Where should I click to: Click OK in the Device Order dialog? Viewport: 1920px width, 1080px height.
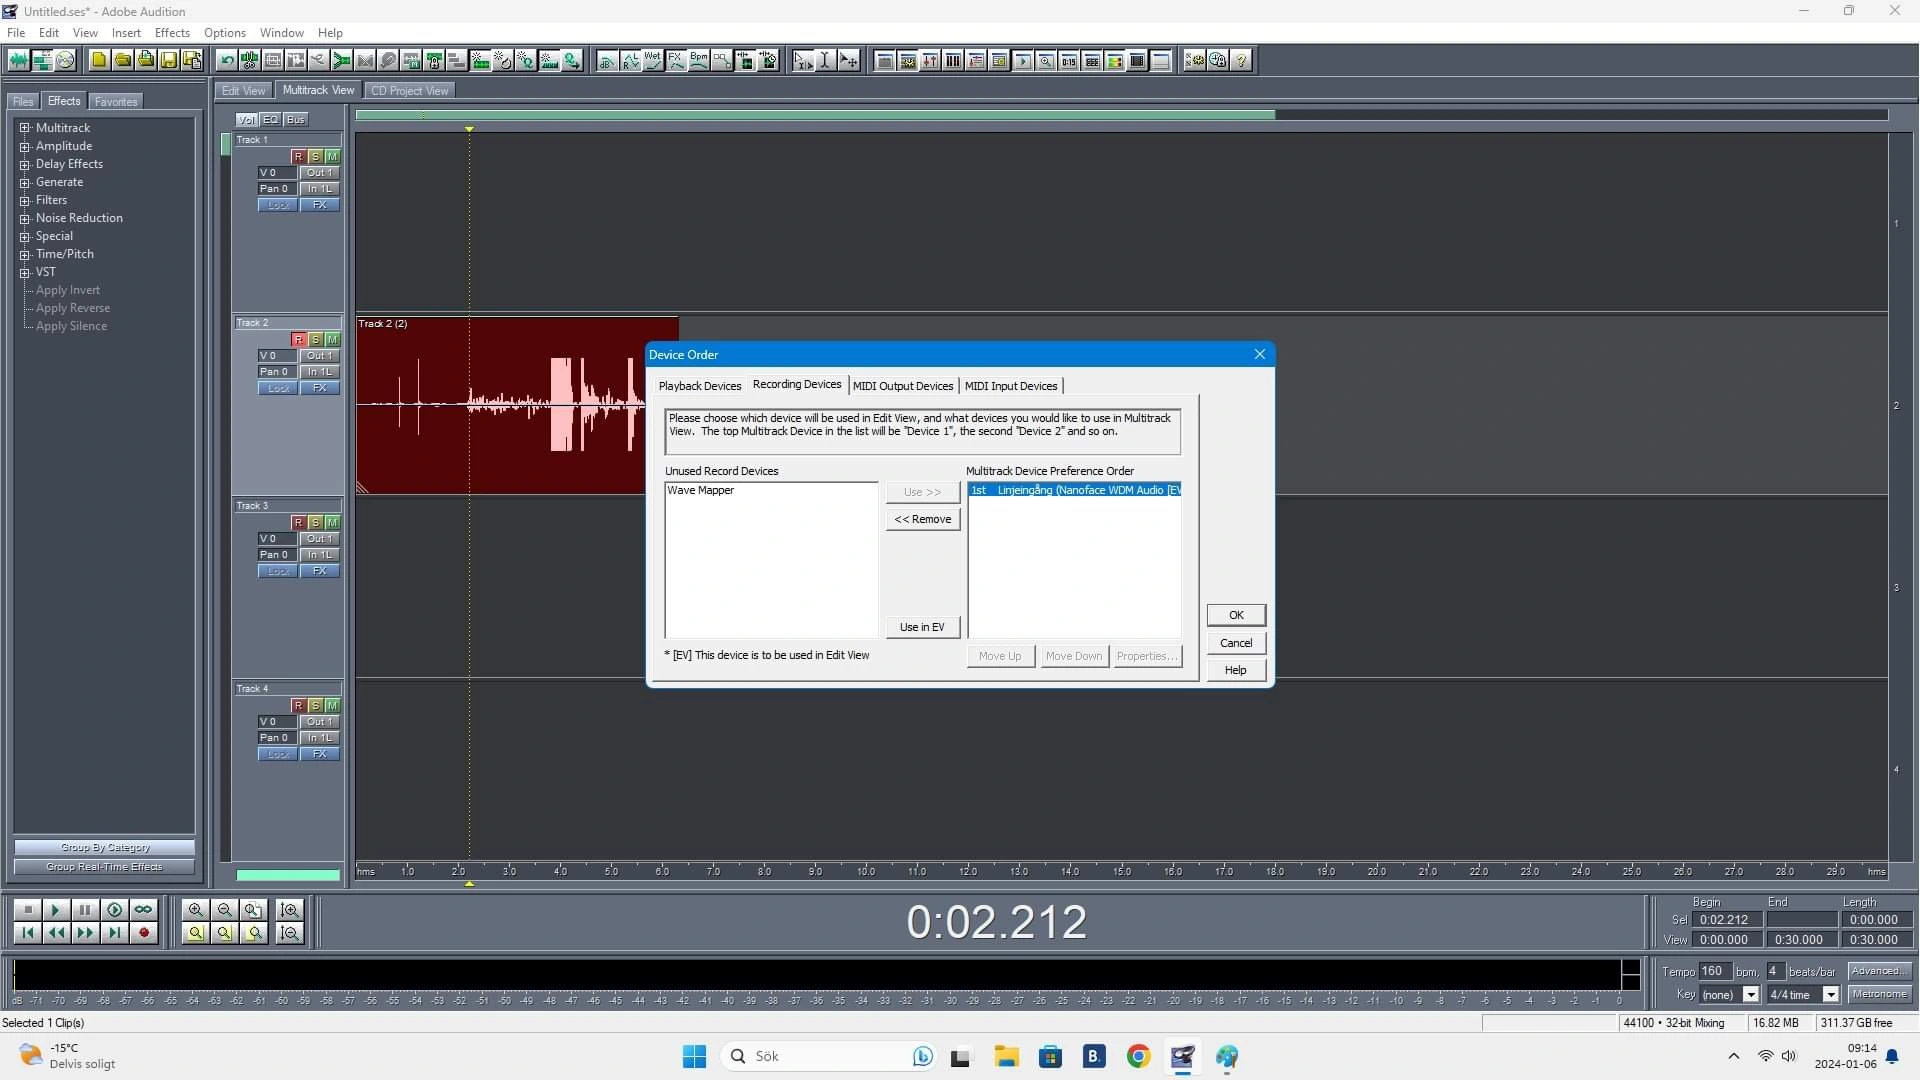1236,615
